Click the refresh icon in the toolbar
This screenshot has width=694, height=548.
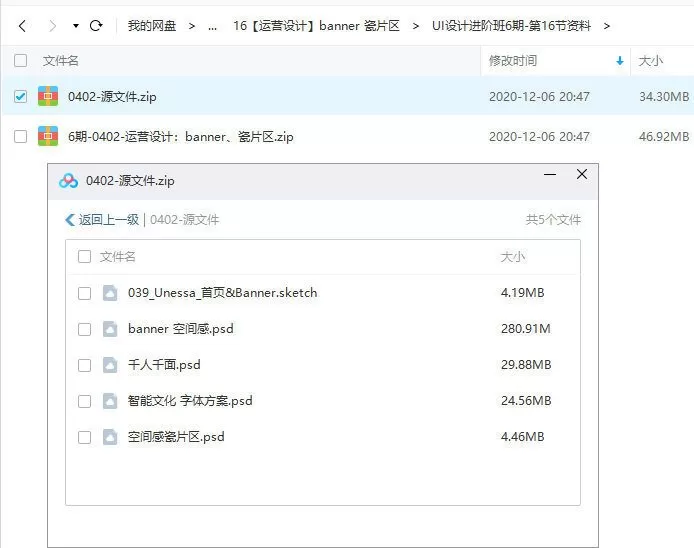click(x=96, y=25)
